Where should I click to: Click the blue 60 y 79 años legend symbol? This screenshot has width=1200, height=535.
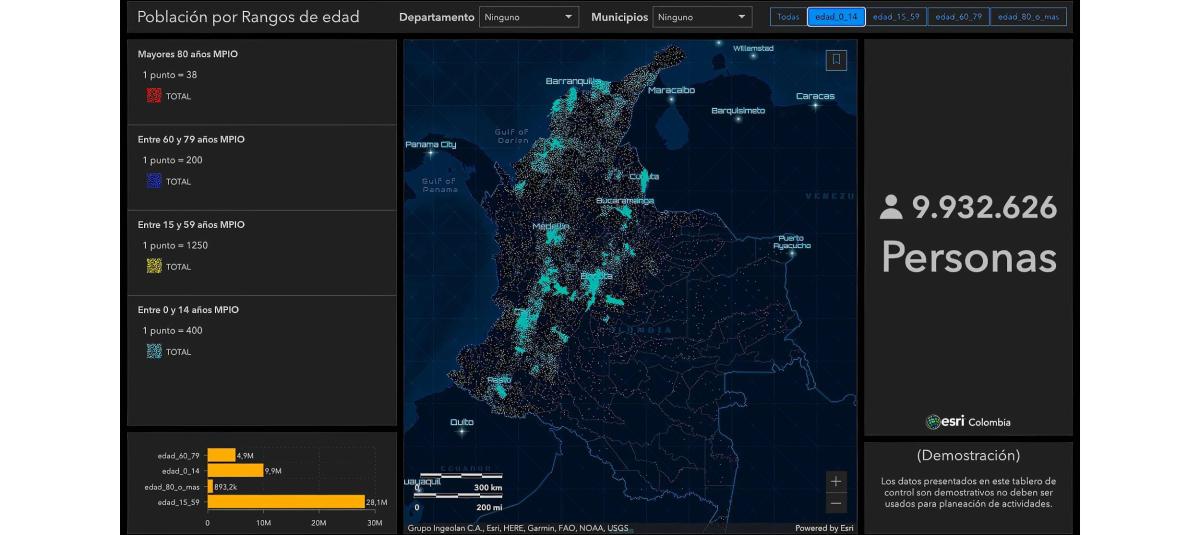(x=153, y=181)
